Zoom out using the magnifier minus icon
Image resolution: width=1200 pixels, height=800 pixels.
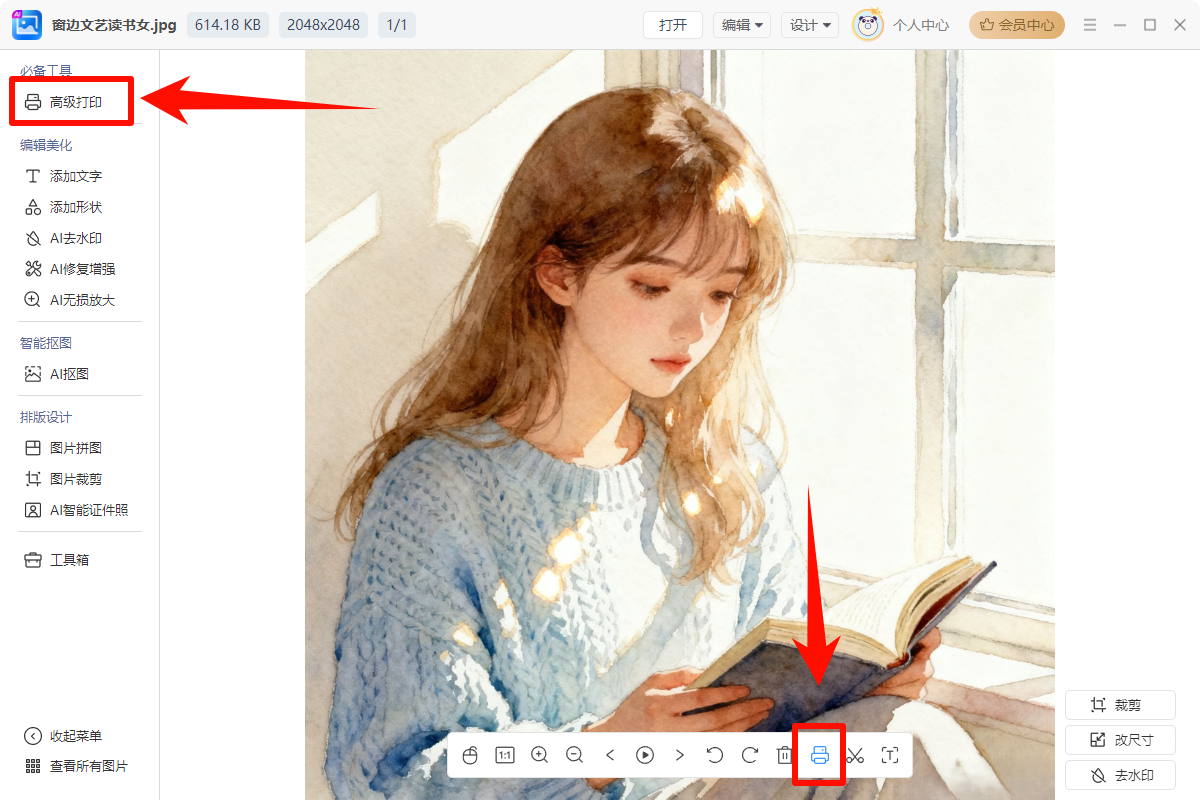tap(574, 755)
